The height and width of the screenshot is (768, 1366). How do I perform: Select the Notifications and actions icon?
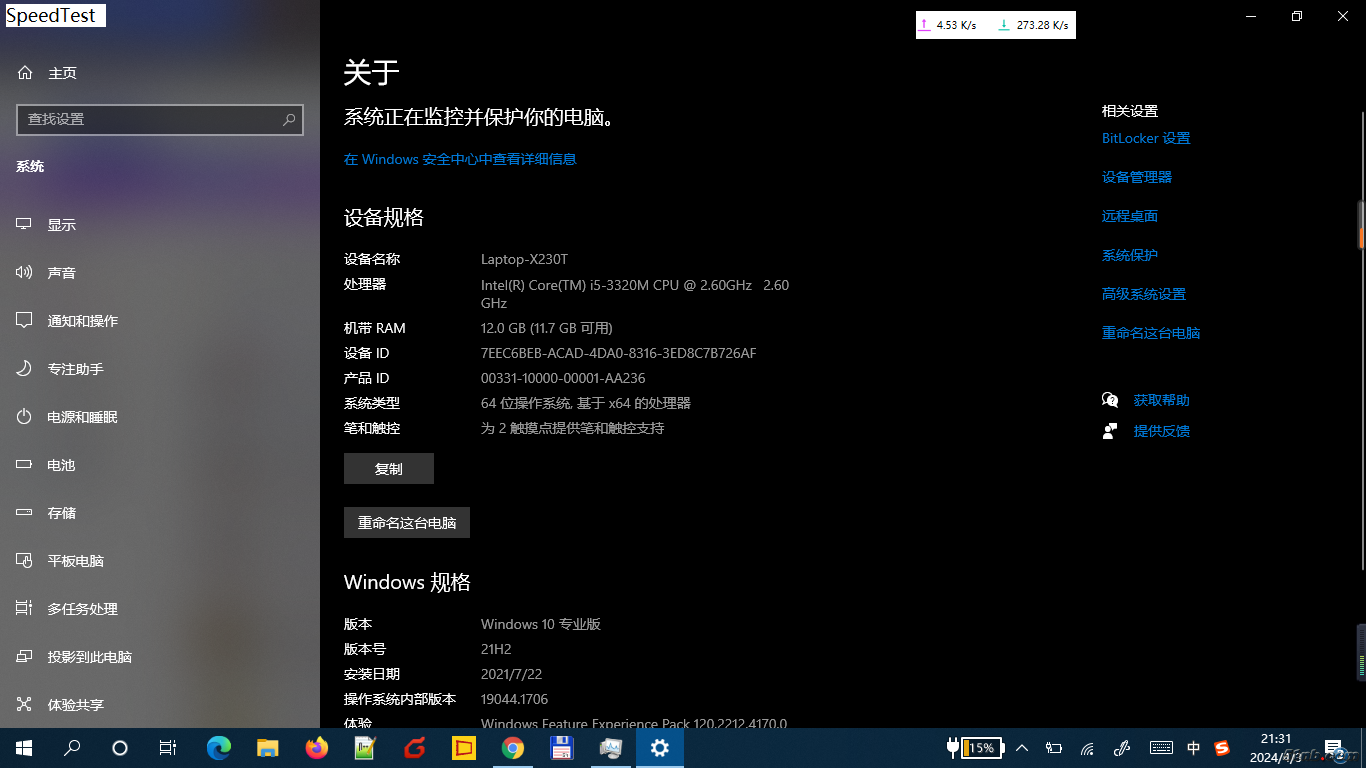(25, 321)
